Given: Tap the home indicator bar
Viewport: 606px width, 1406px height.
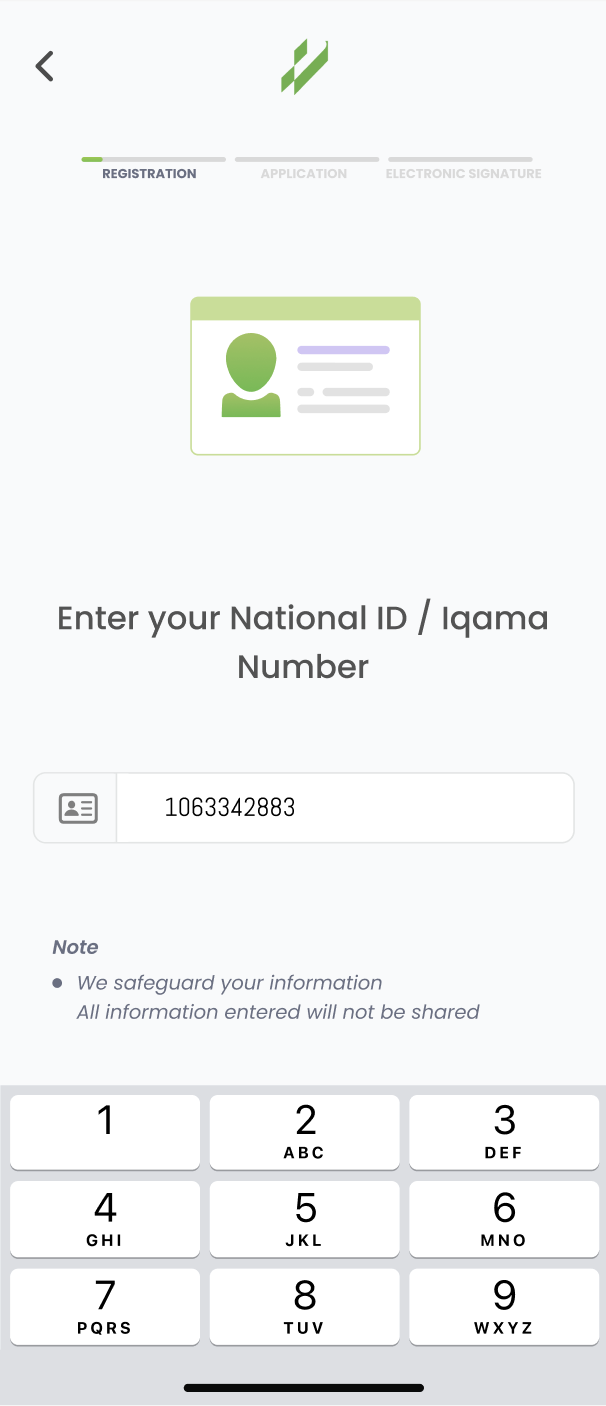Looking at the screenshot, I should (304, 1388).
